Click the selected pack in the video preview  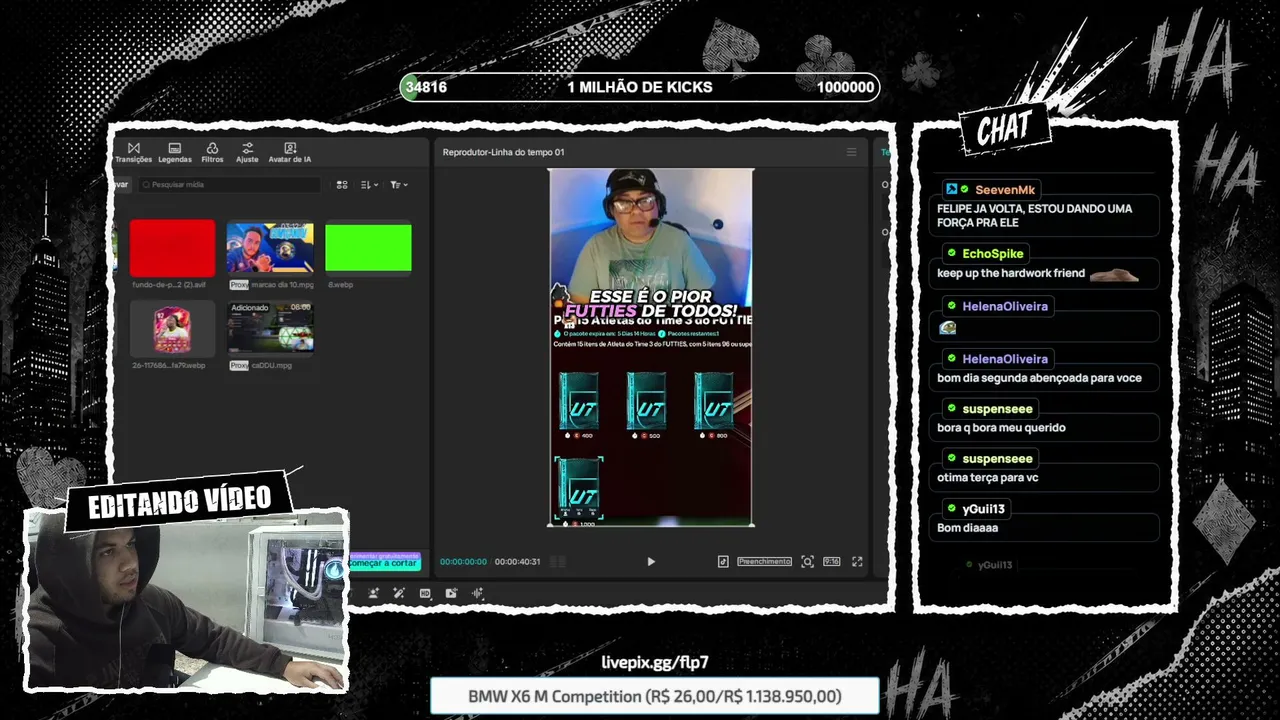point(579,490)
